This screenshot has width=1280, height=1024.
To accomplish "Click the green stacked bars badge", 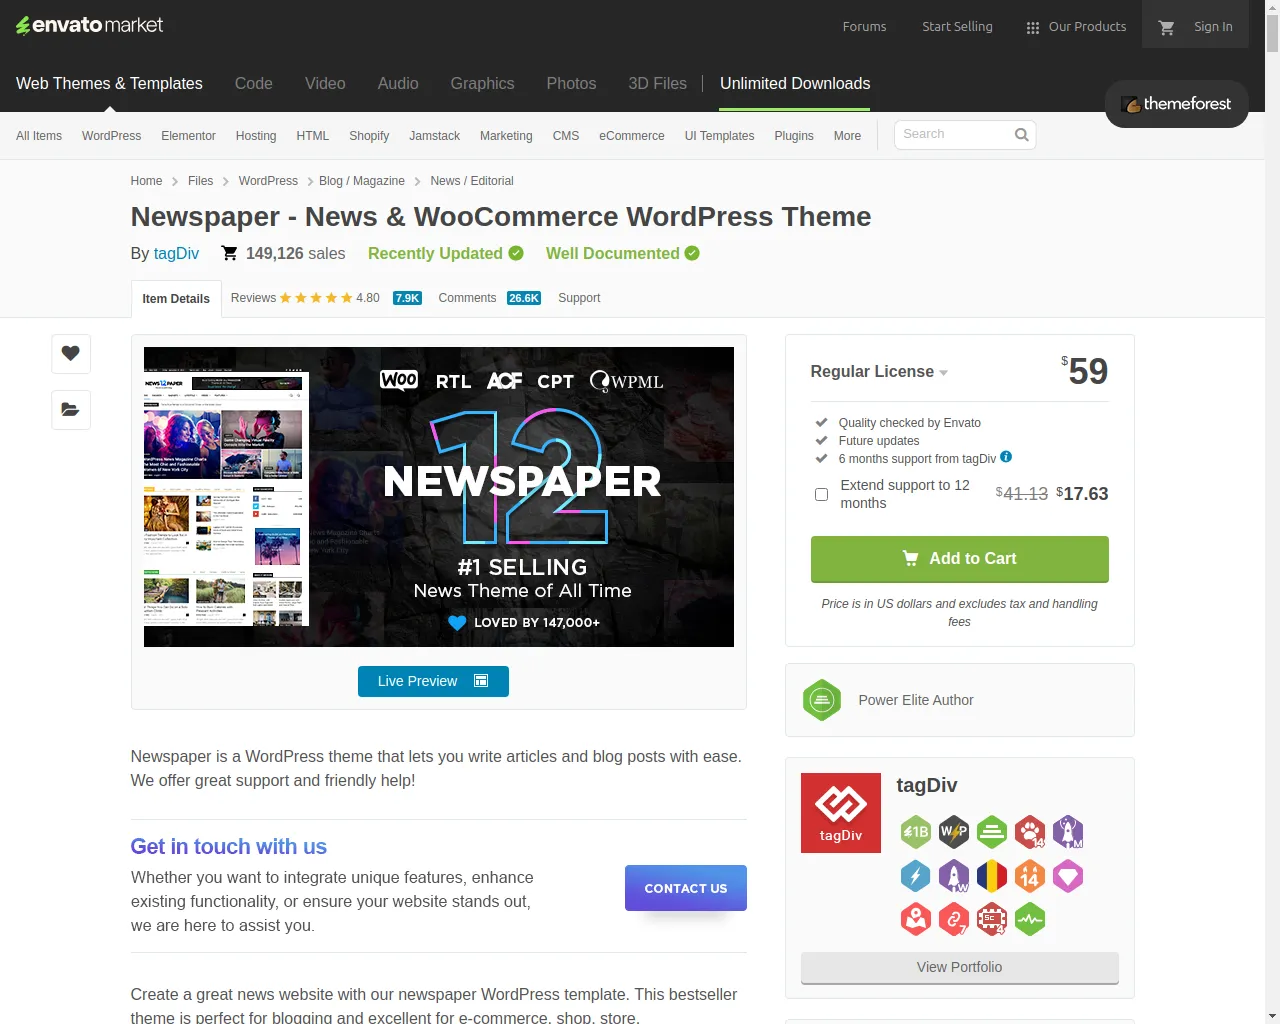I will pyautogui.click(x=992, y=832).
